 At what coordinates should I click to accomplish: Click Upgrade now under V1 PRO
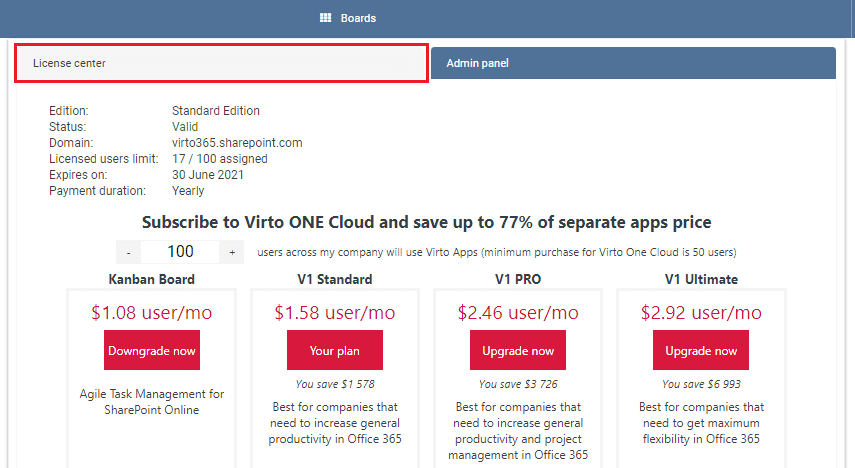pyautogui.click(x=518, y=350)
